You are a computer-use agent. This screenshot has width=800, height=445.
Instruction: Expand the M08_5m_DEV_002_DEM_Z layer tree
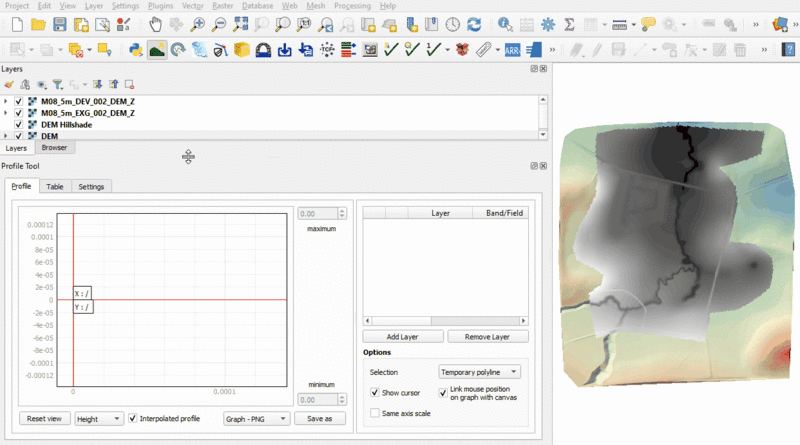click(6, 101)
